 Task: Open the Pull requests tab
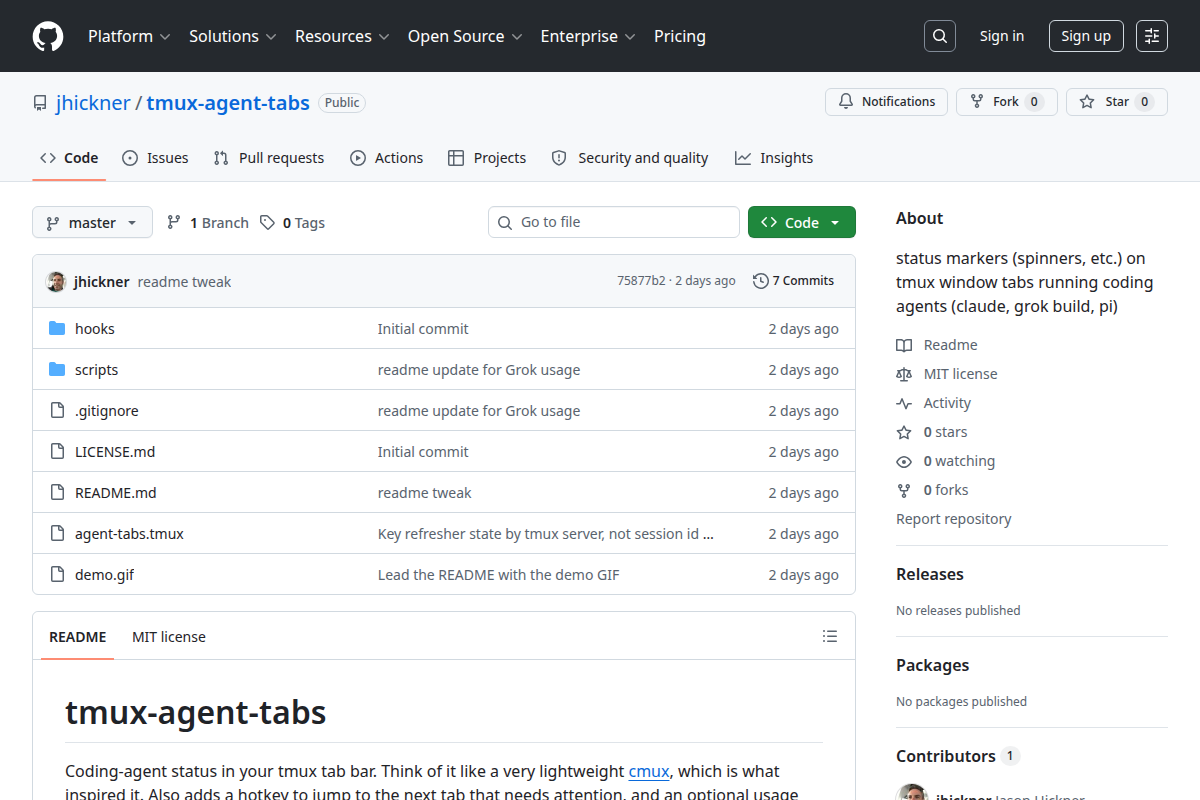point(269,158)
